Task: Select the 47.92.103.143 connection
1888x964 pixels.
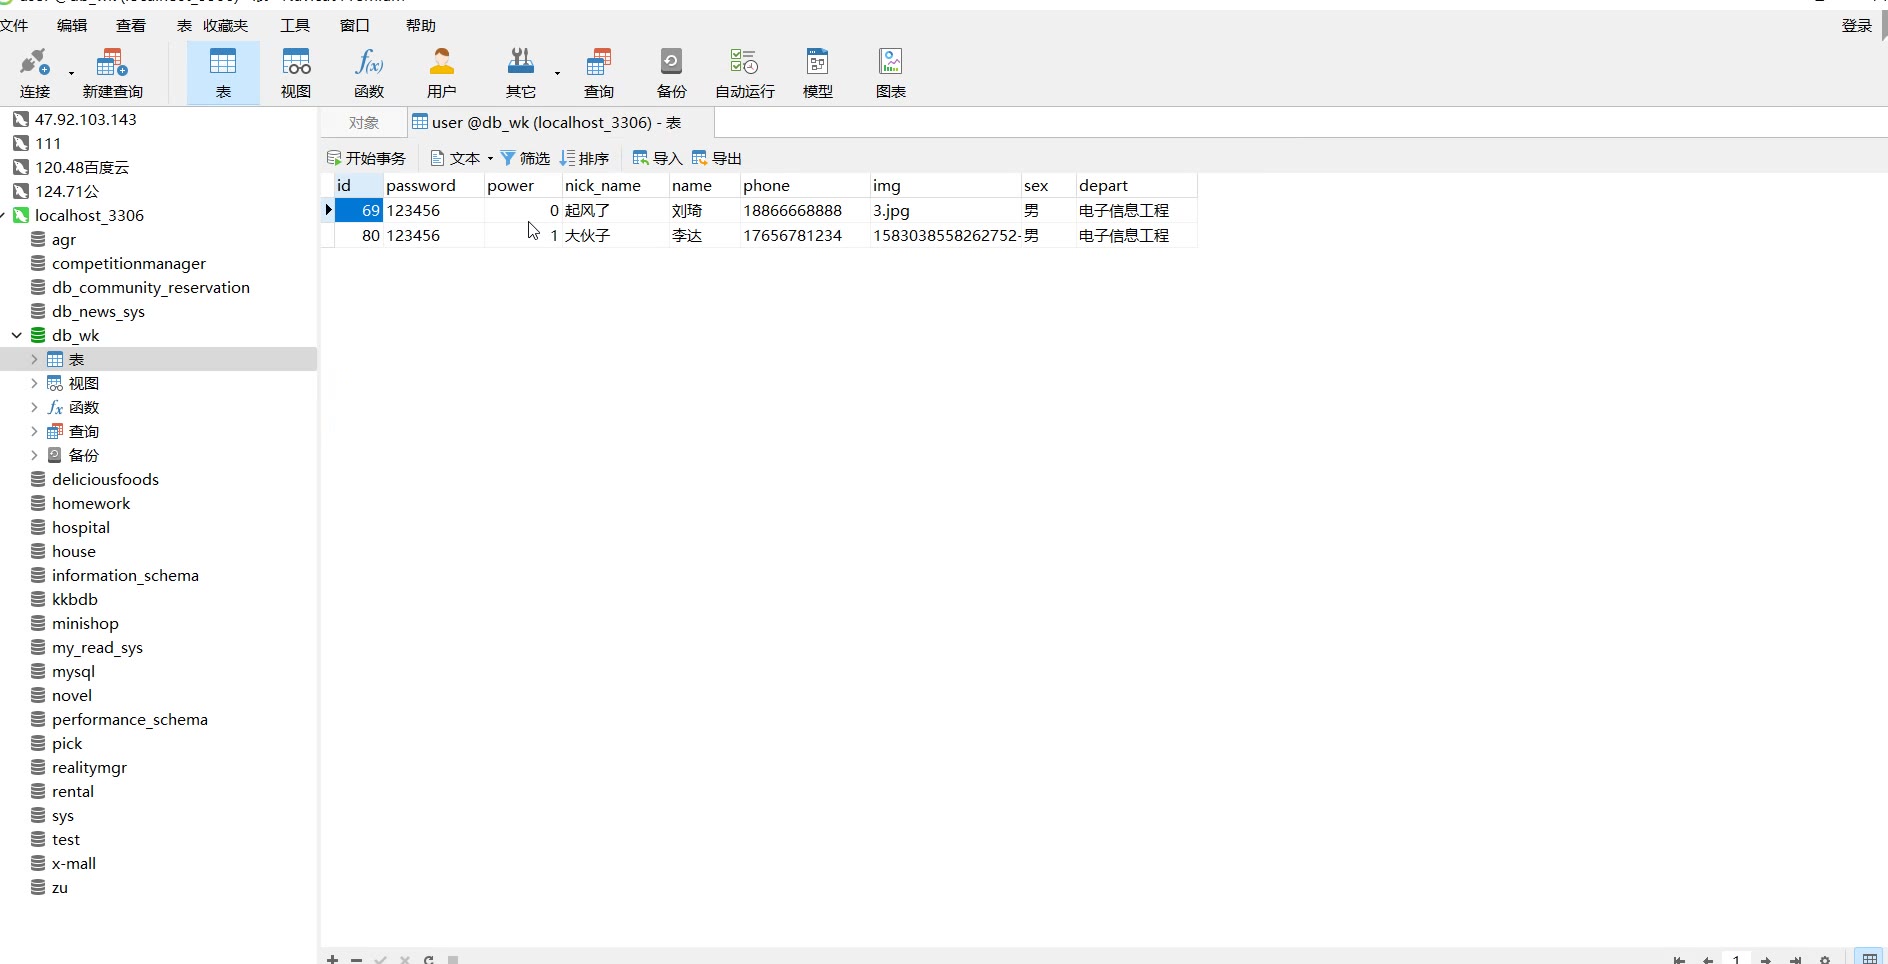Action: pyautogui.click(x=86, y=119)
